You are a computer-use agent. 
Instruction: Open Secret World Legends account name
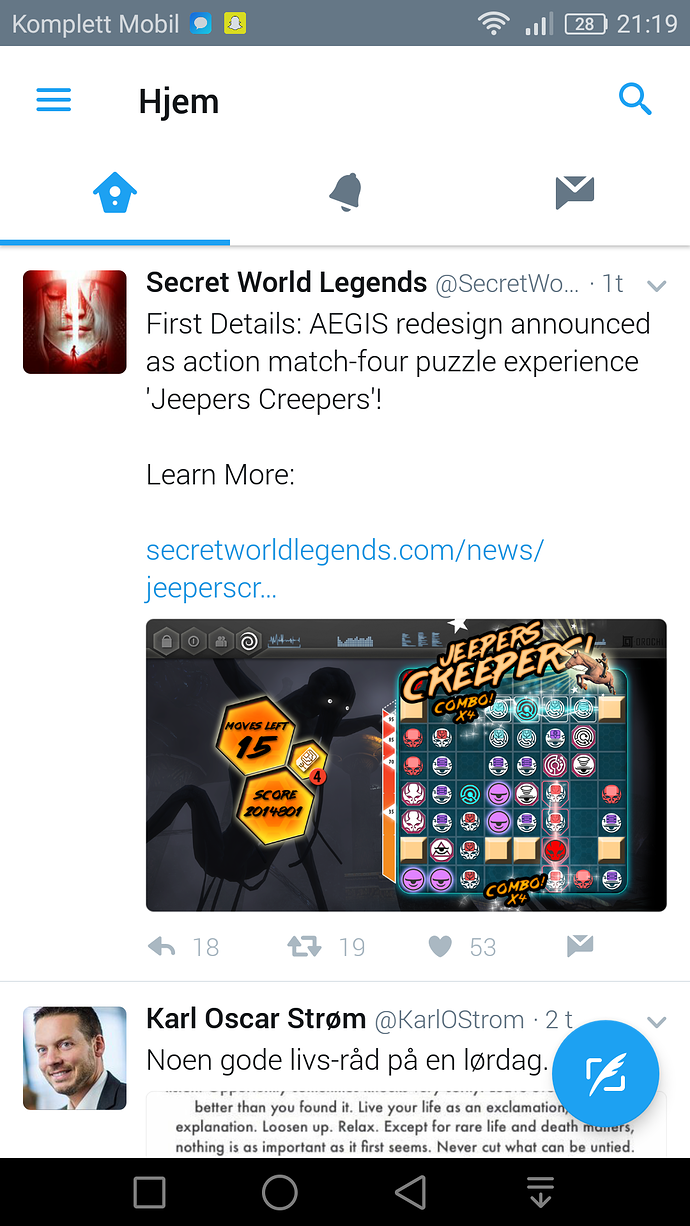287,283
